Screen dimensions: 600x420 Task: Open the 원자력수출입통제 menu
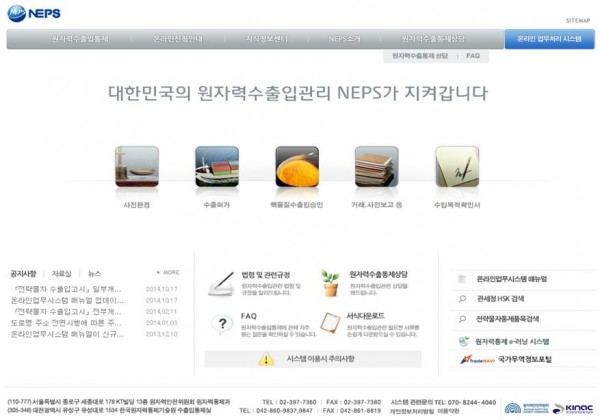[x=80, y=39]
